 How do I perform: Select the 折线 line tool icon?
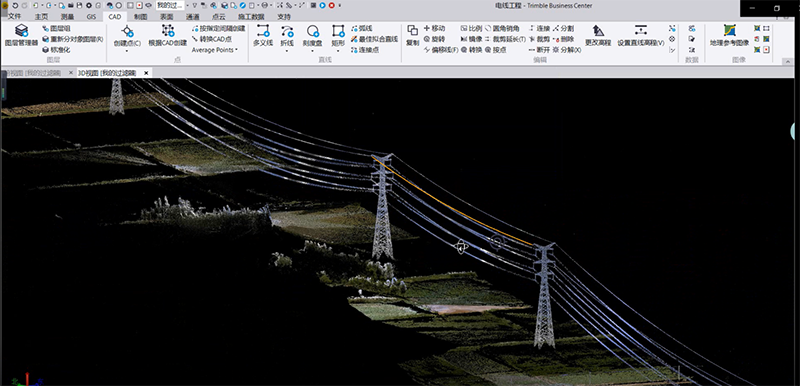[x=287, y=32]
